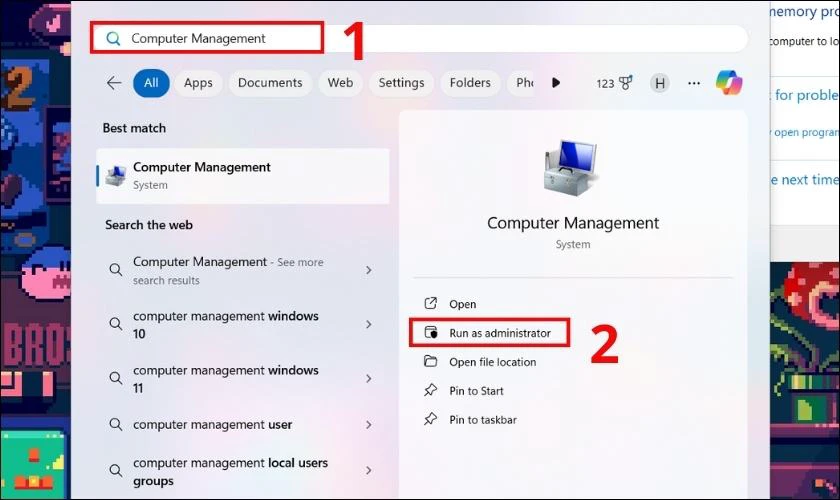The height and width of the screenshot is (500, 840).
Task: Select the All filter tab
Action: point(151,83)
